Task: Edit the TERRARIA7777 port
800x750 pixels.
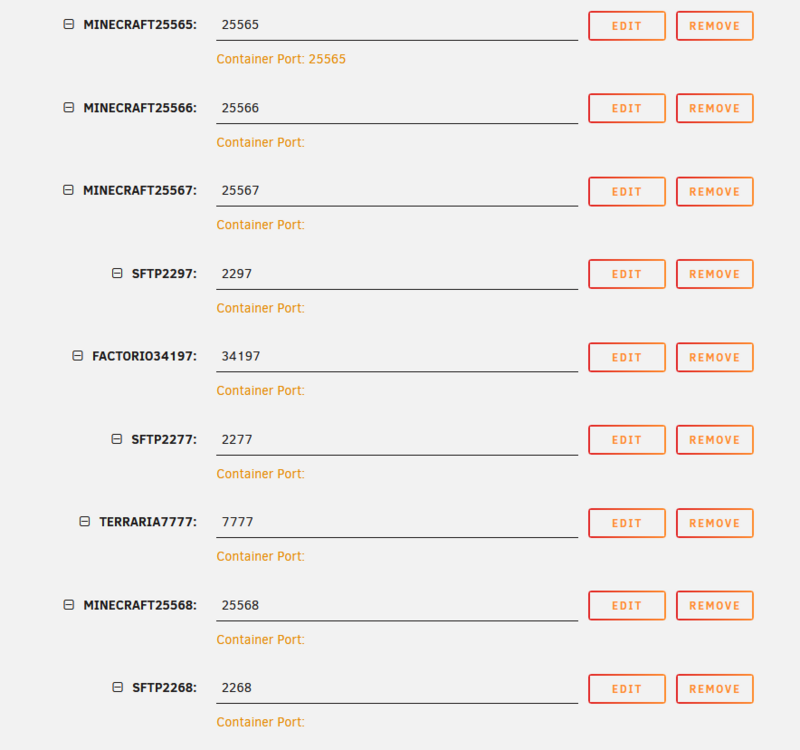Action: click(x=627, y=523)
